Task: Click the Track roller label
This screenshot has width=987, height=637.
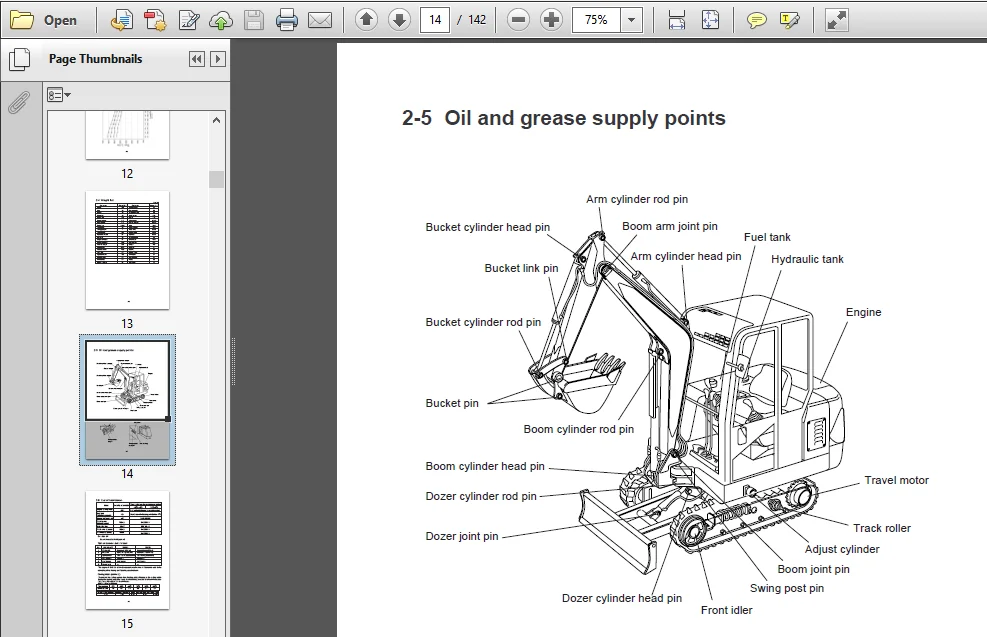Action: pos(882,528)
